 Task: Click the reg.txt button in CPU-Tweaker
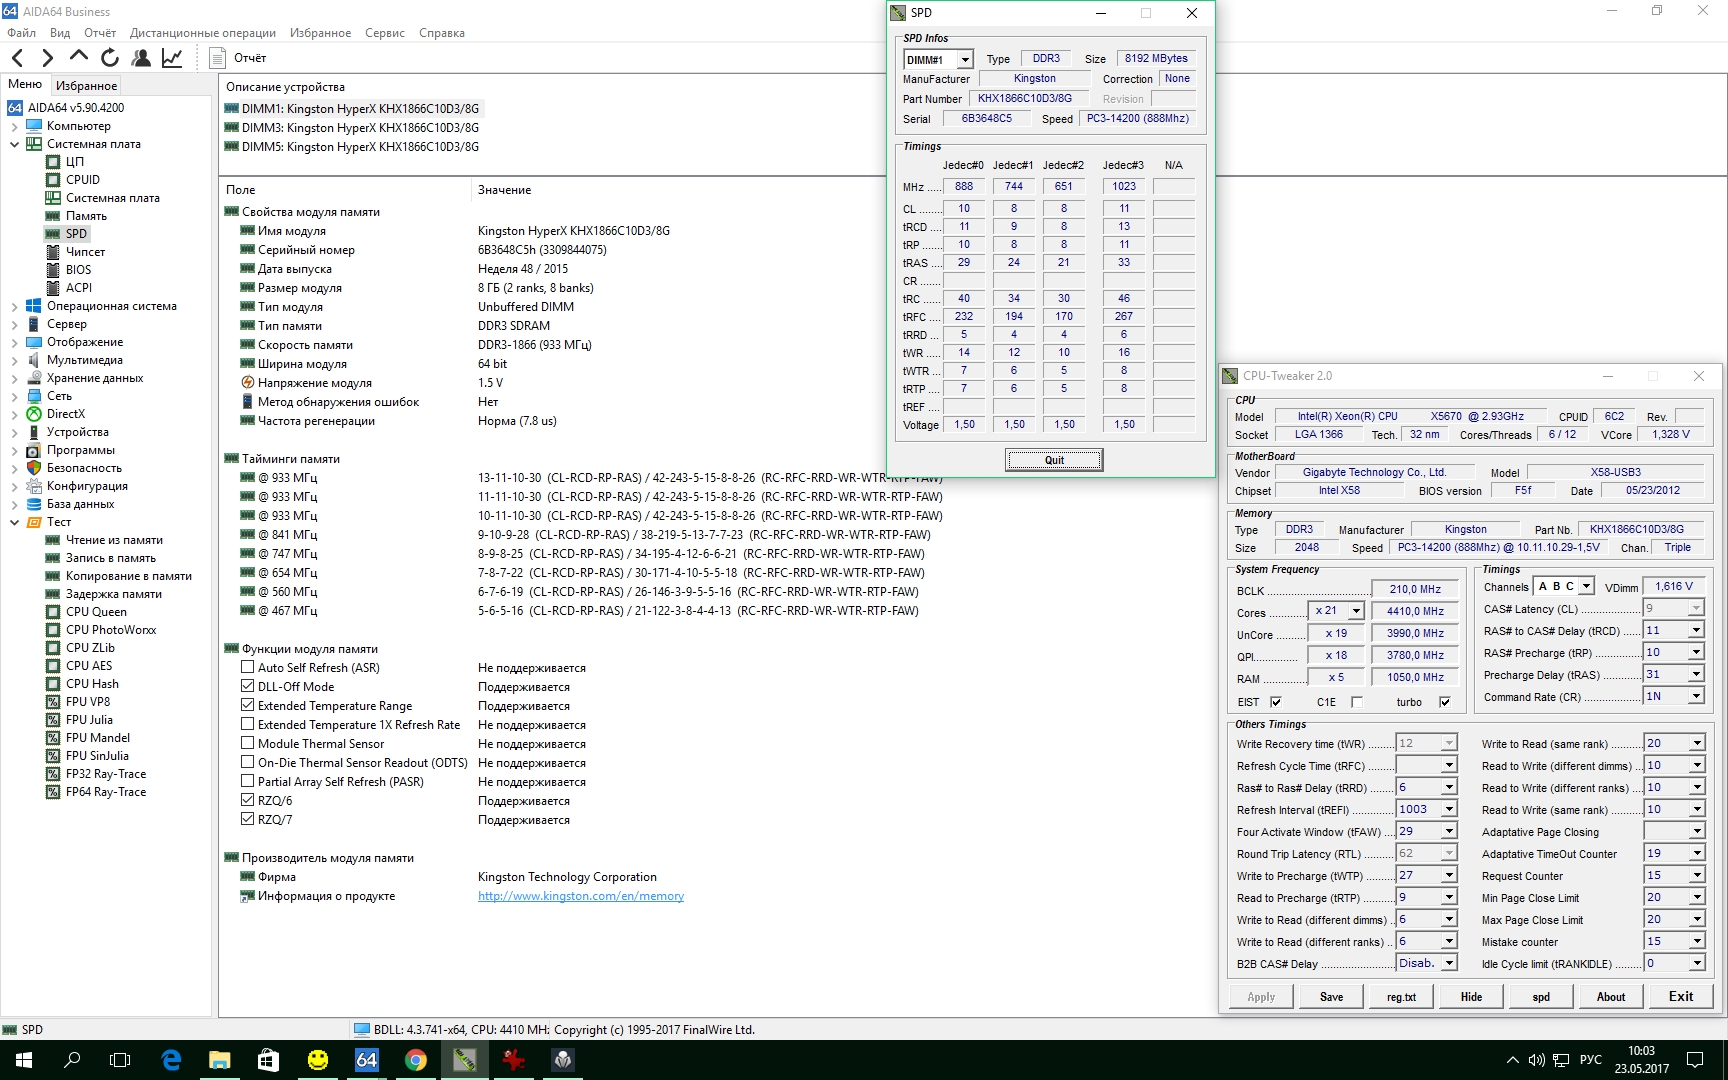1401,997
